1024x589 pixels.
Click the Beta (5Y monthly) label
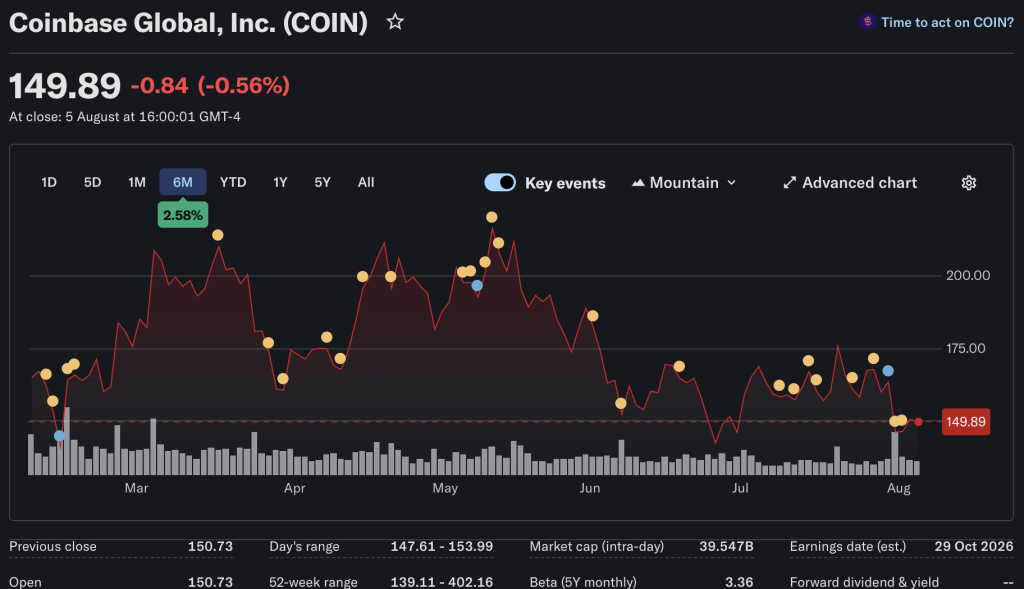(583, 582)
